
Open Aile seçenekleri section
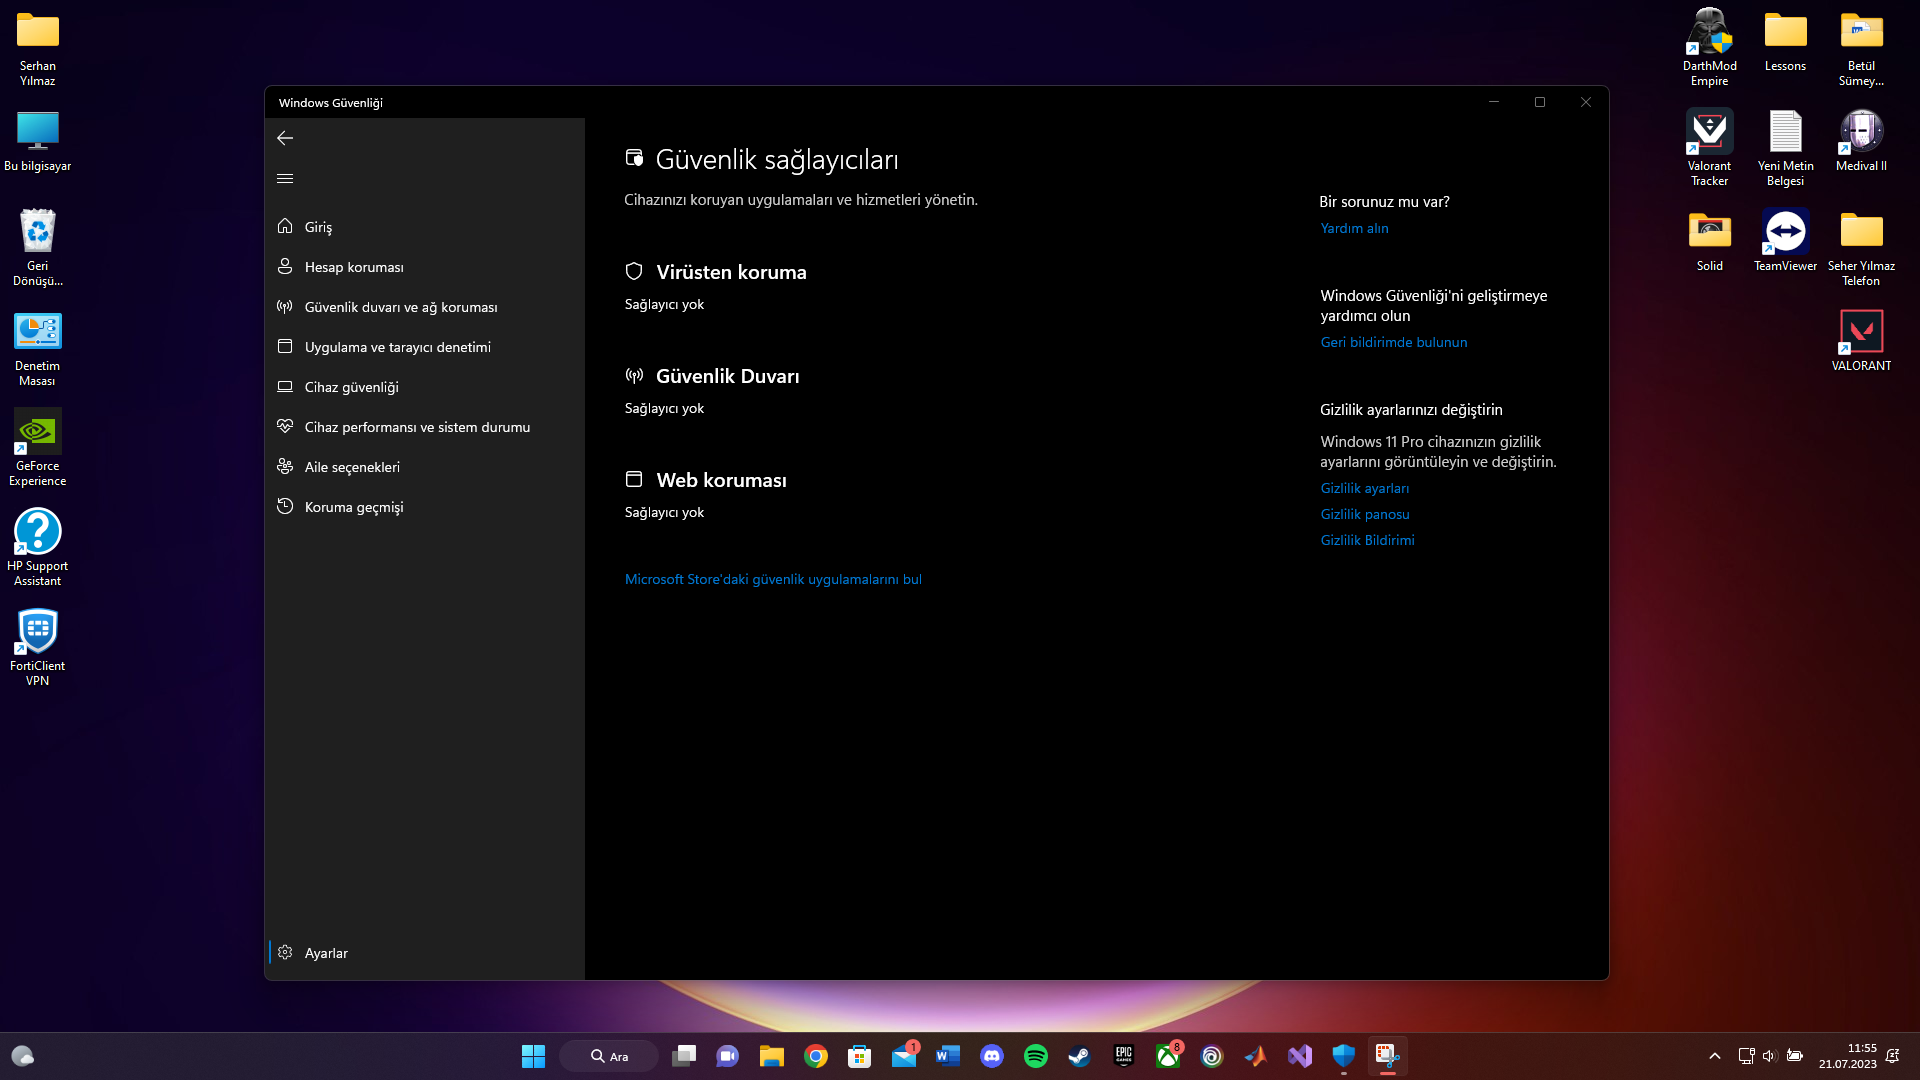[352, 467]
